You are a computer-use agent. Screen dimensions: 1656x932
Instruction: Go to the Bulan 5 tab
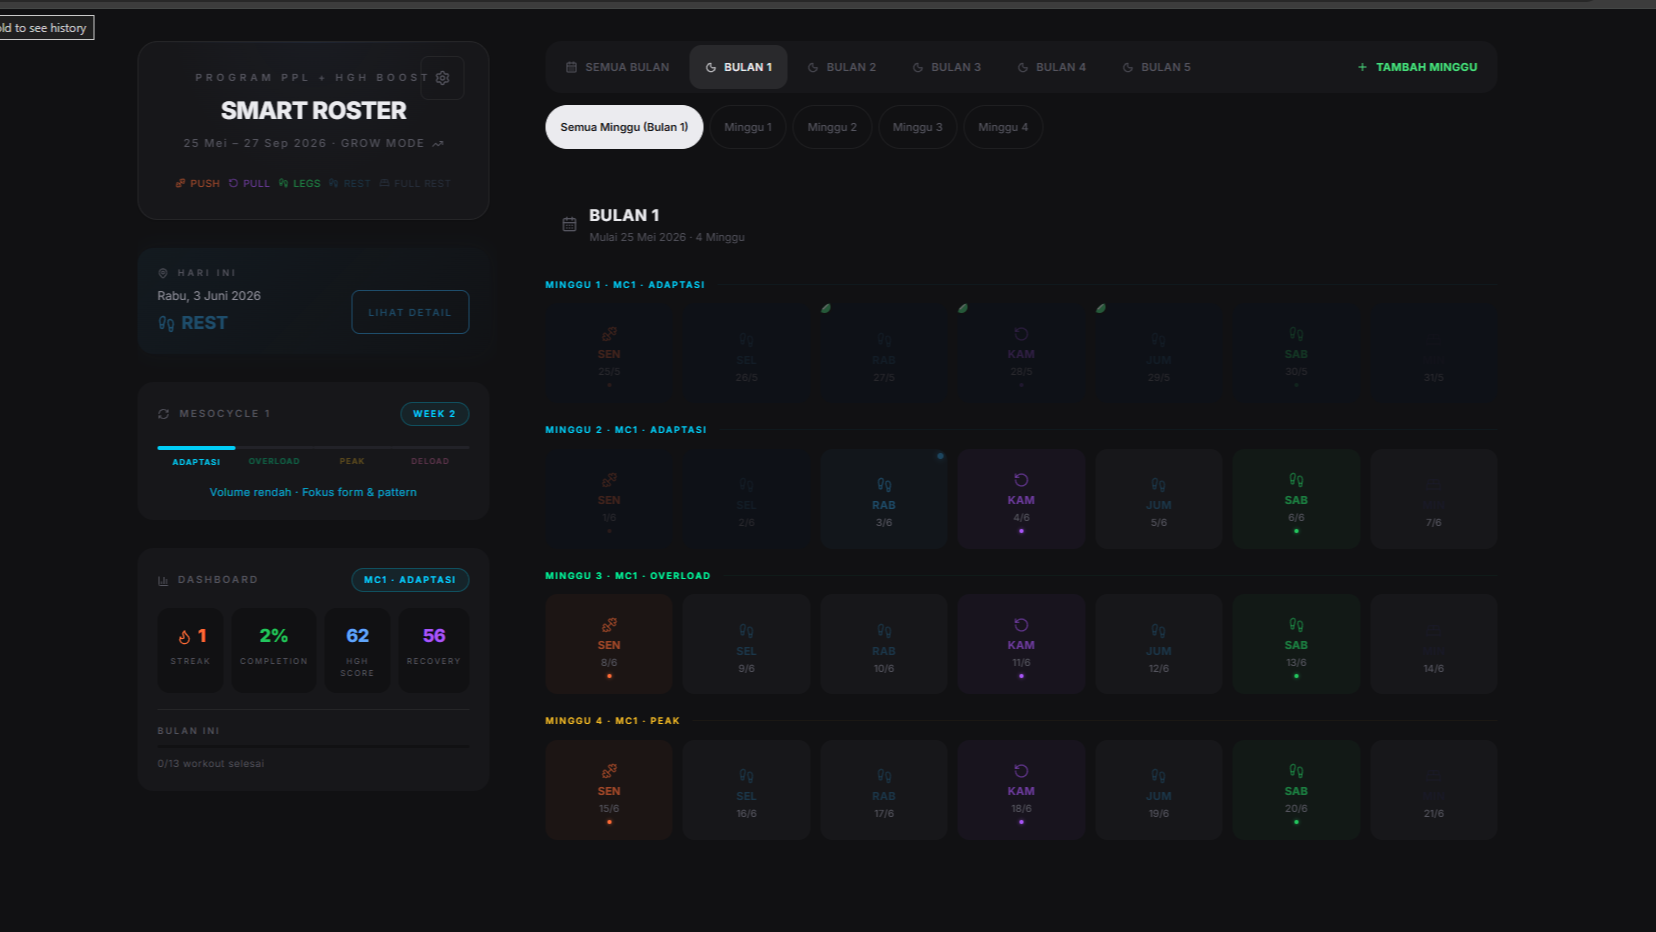click(1156, 67)
